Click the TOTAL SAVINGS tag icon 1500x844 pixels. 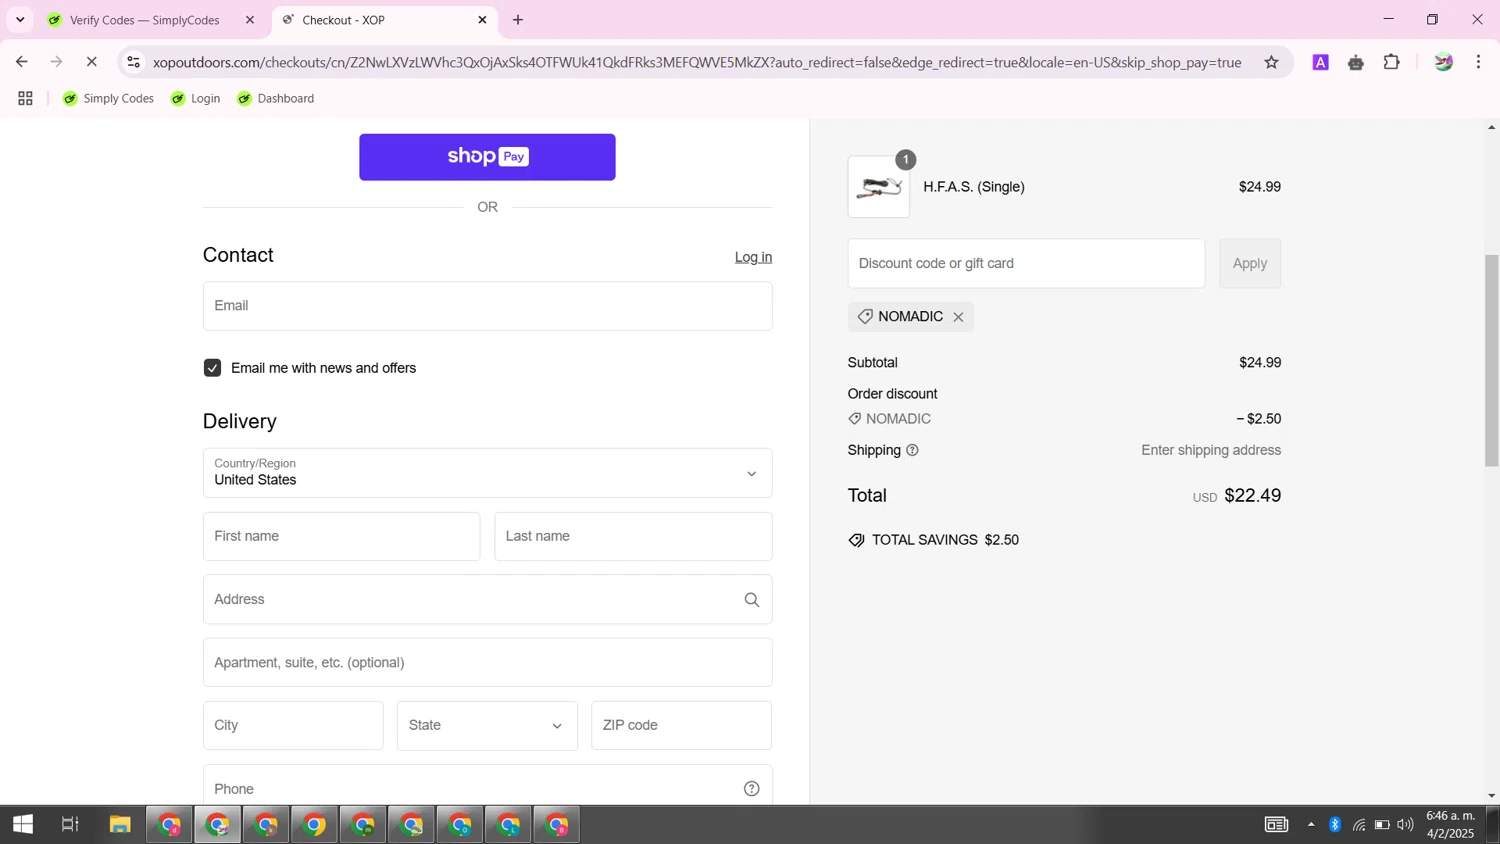pyautogui.click(x=856, y=540)
